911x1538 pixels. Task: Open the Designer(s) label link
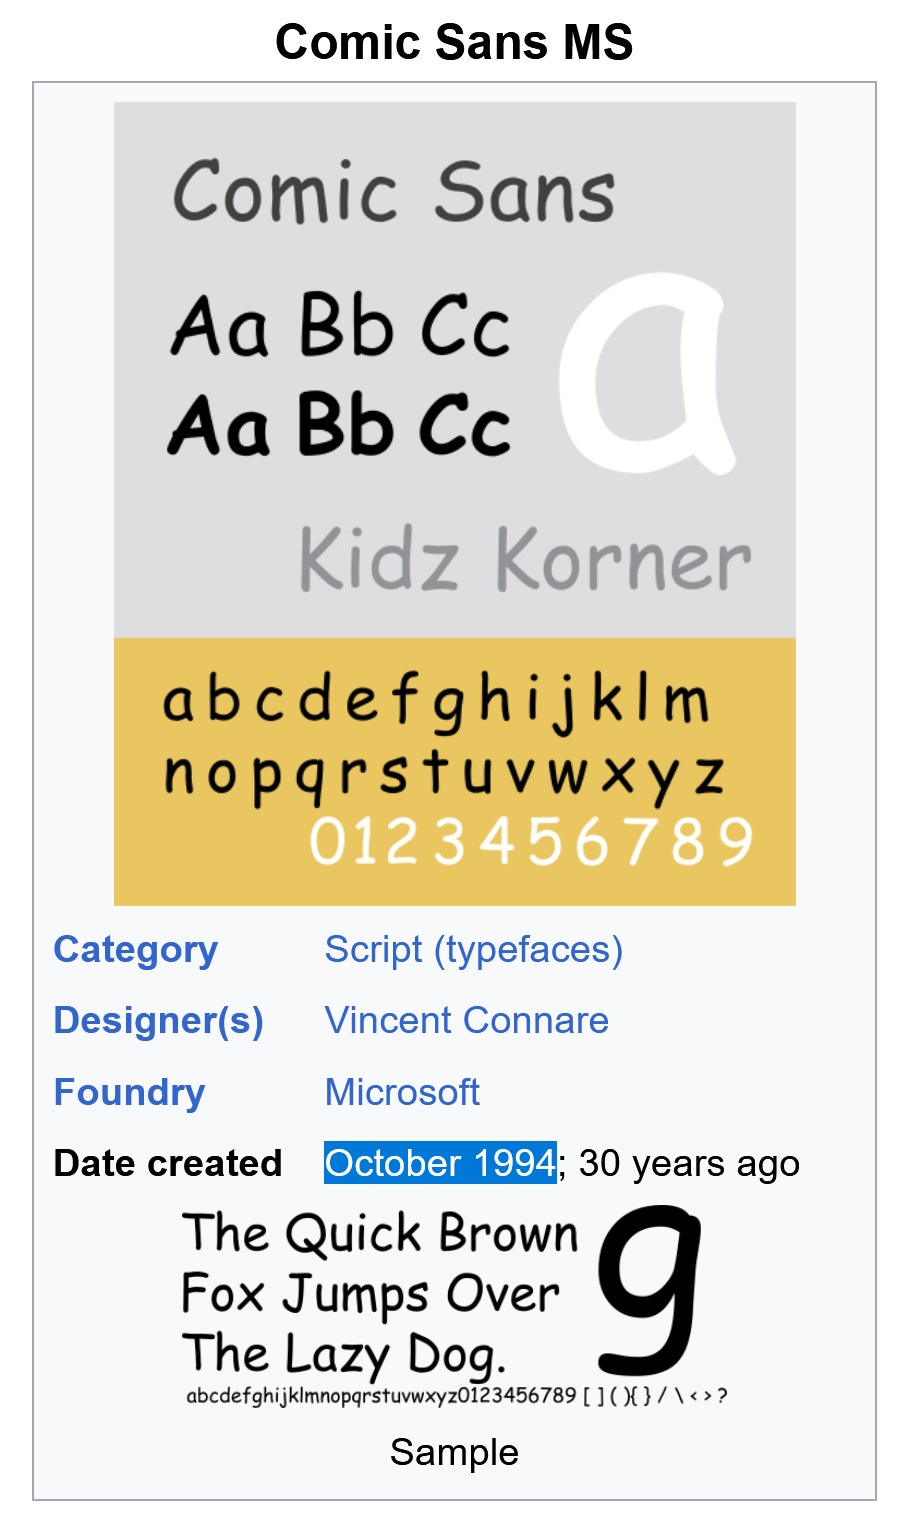(158, 1021)
